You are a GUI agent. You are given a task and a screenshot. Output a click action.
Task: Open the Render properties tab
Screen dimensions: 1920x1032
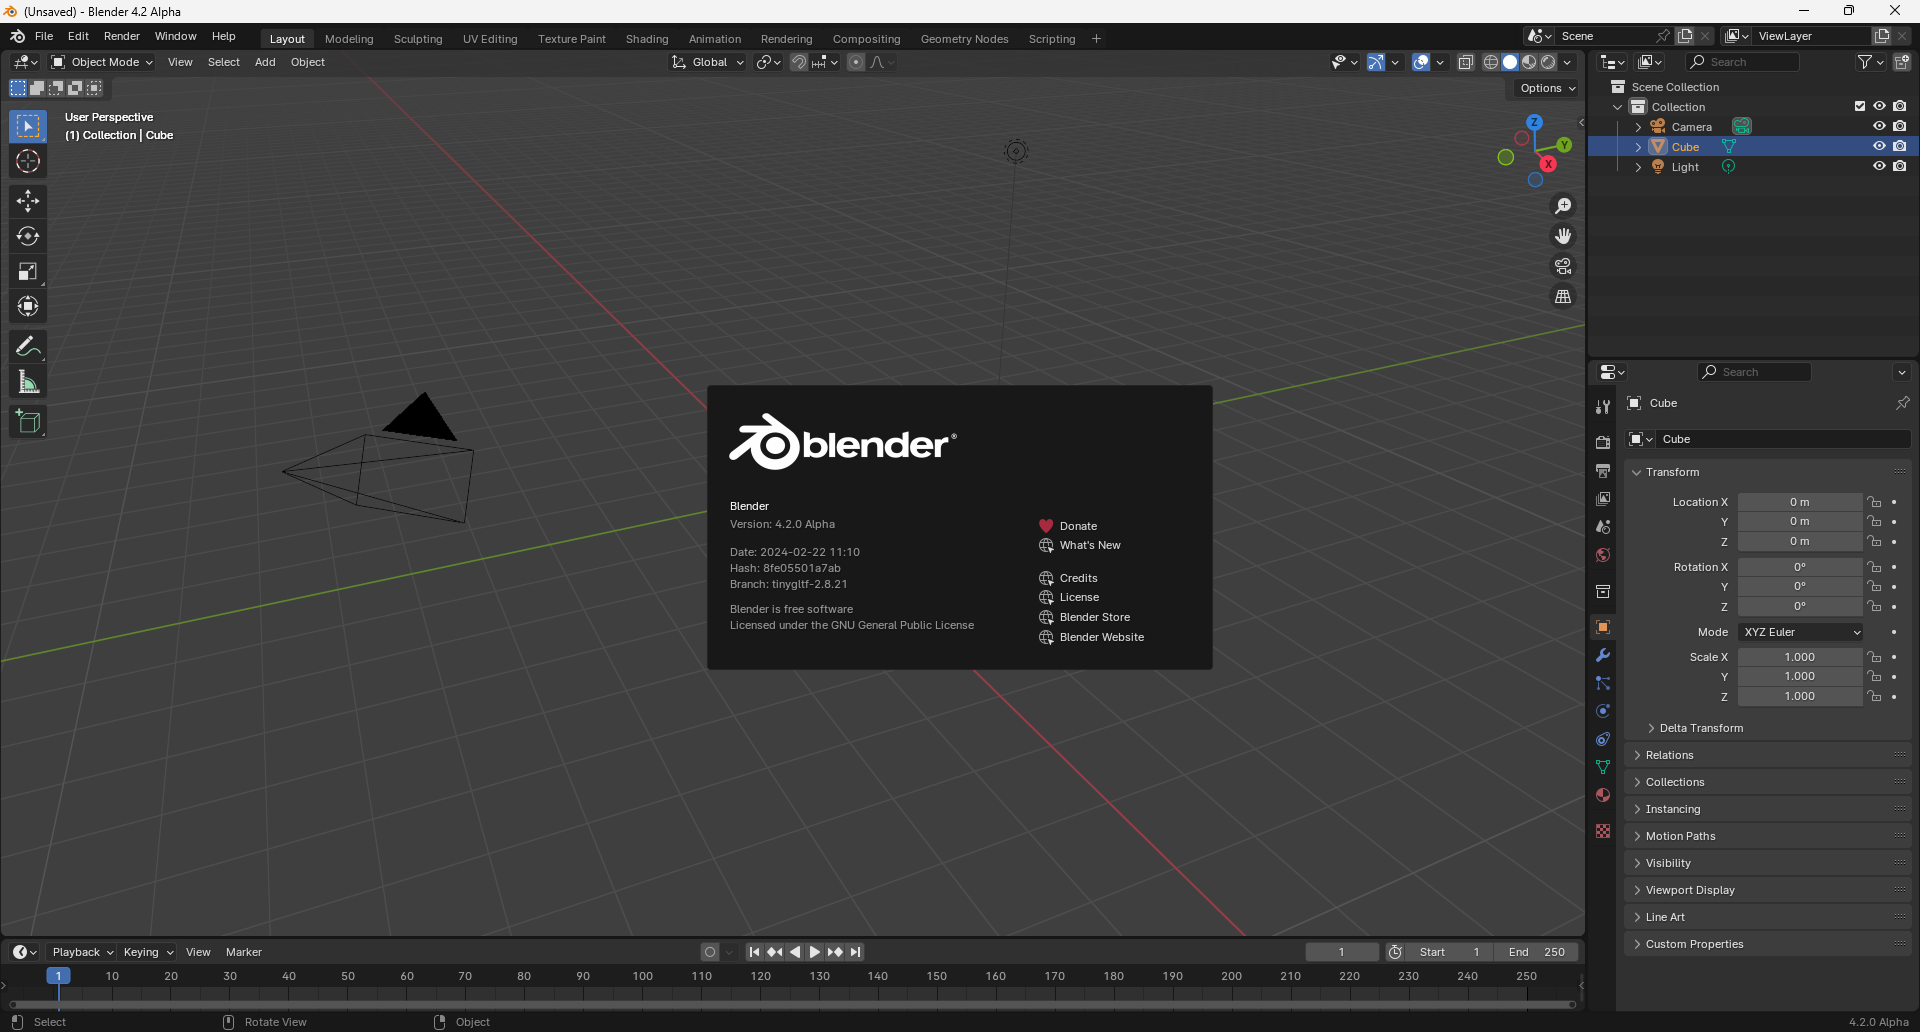pos(1603,442)
